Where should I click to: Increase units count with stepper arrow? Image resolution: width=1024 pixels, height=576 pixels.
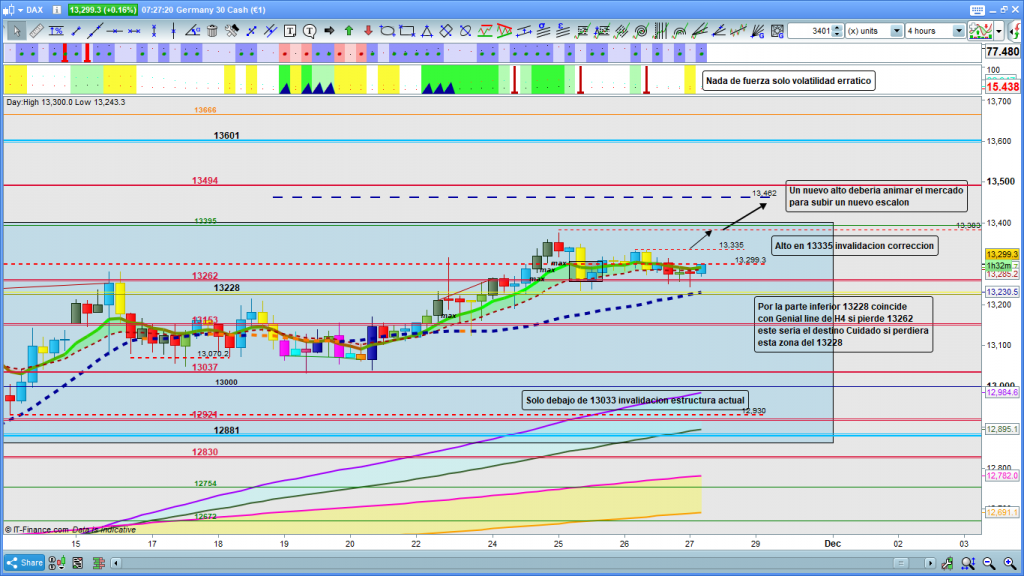pos(839,28)
